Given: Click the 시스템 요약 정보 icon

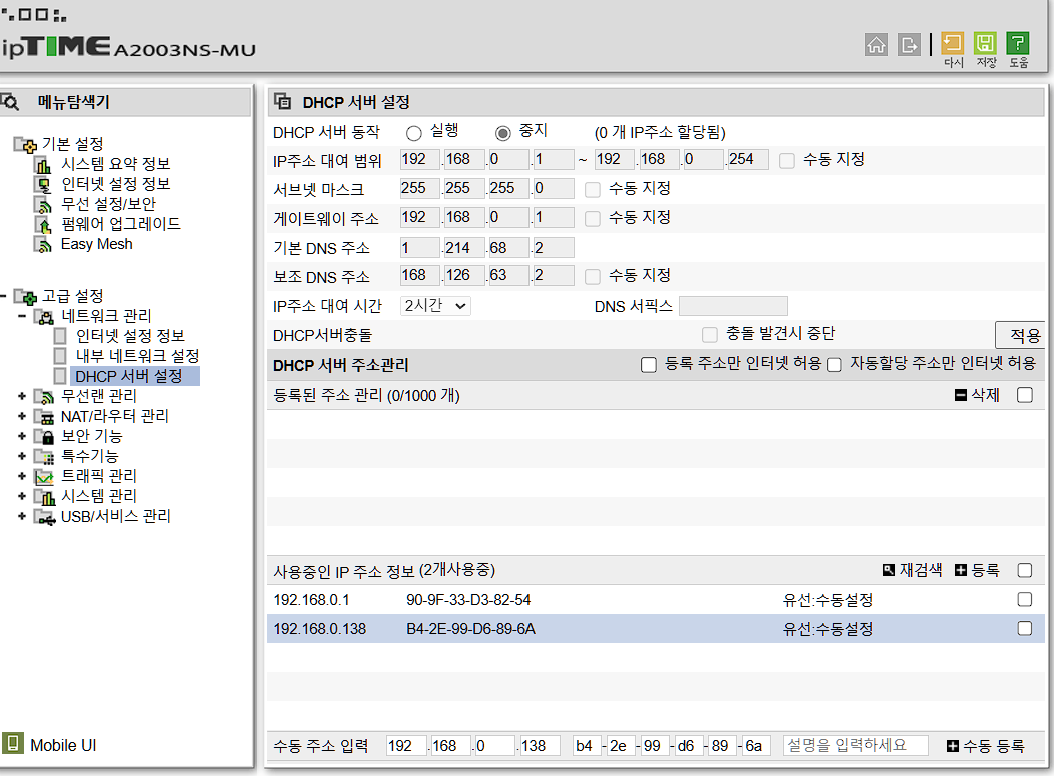Looking at the screenshot, I should pyautogui.click(x=44, y=165).
